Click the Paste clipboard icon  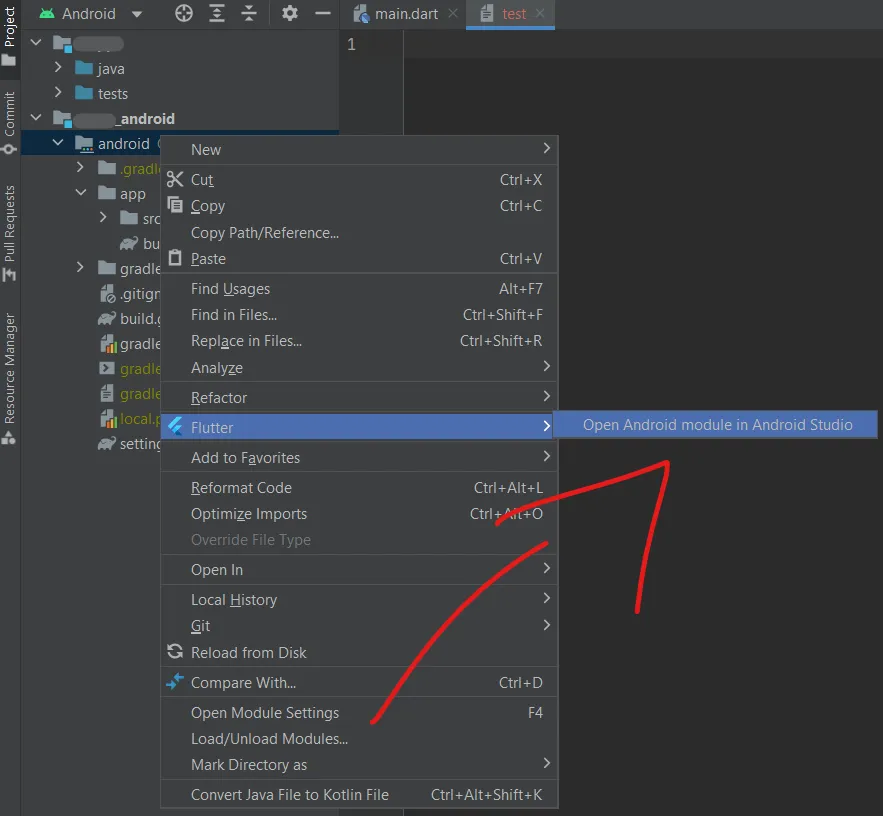pos(175,258)
